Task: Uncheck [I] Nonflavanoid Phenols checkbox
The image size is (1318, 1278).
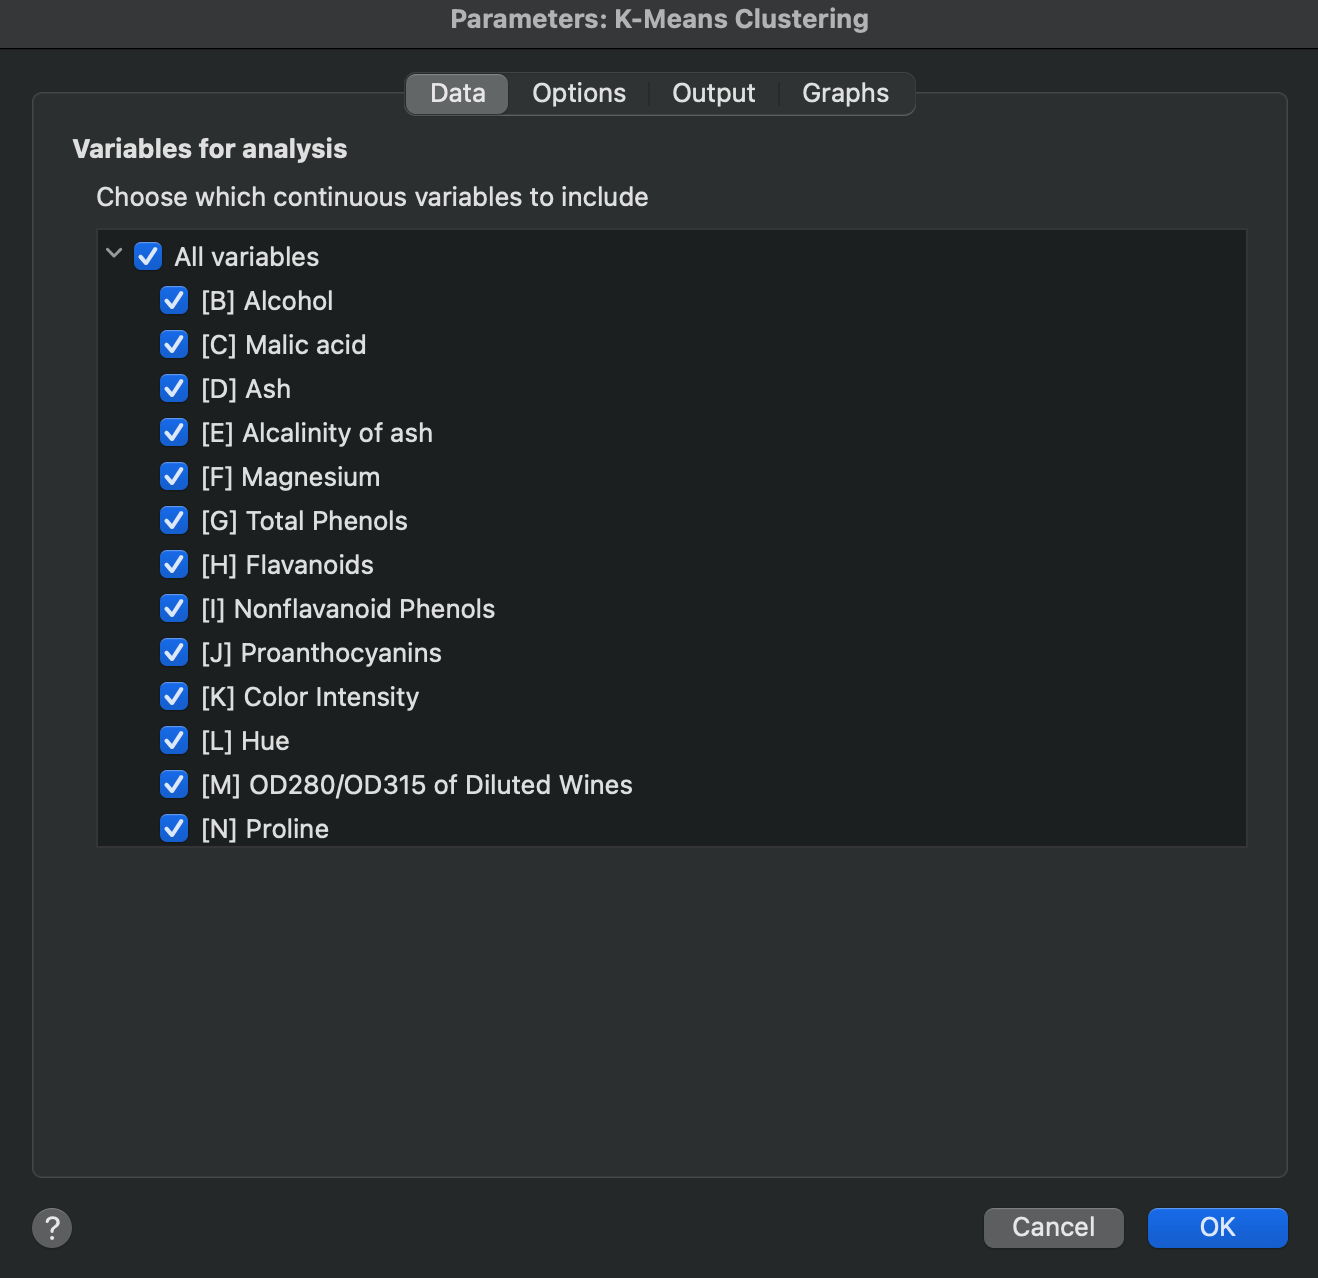Action: (174, 608)
